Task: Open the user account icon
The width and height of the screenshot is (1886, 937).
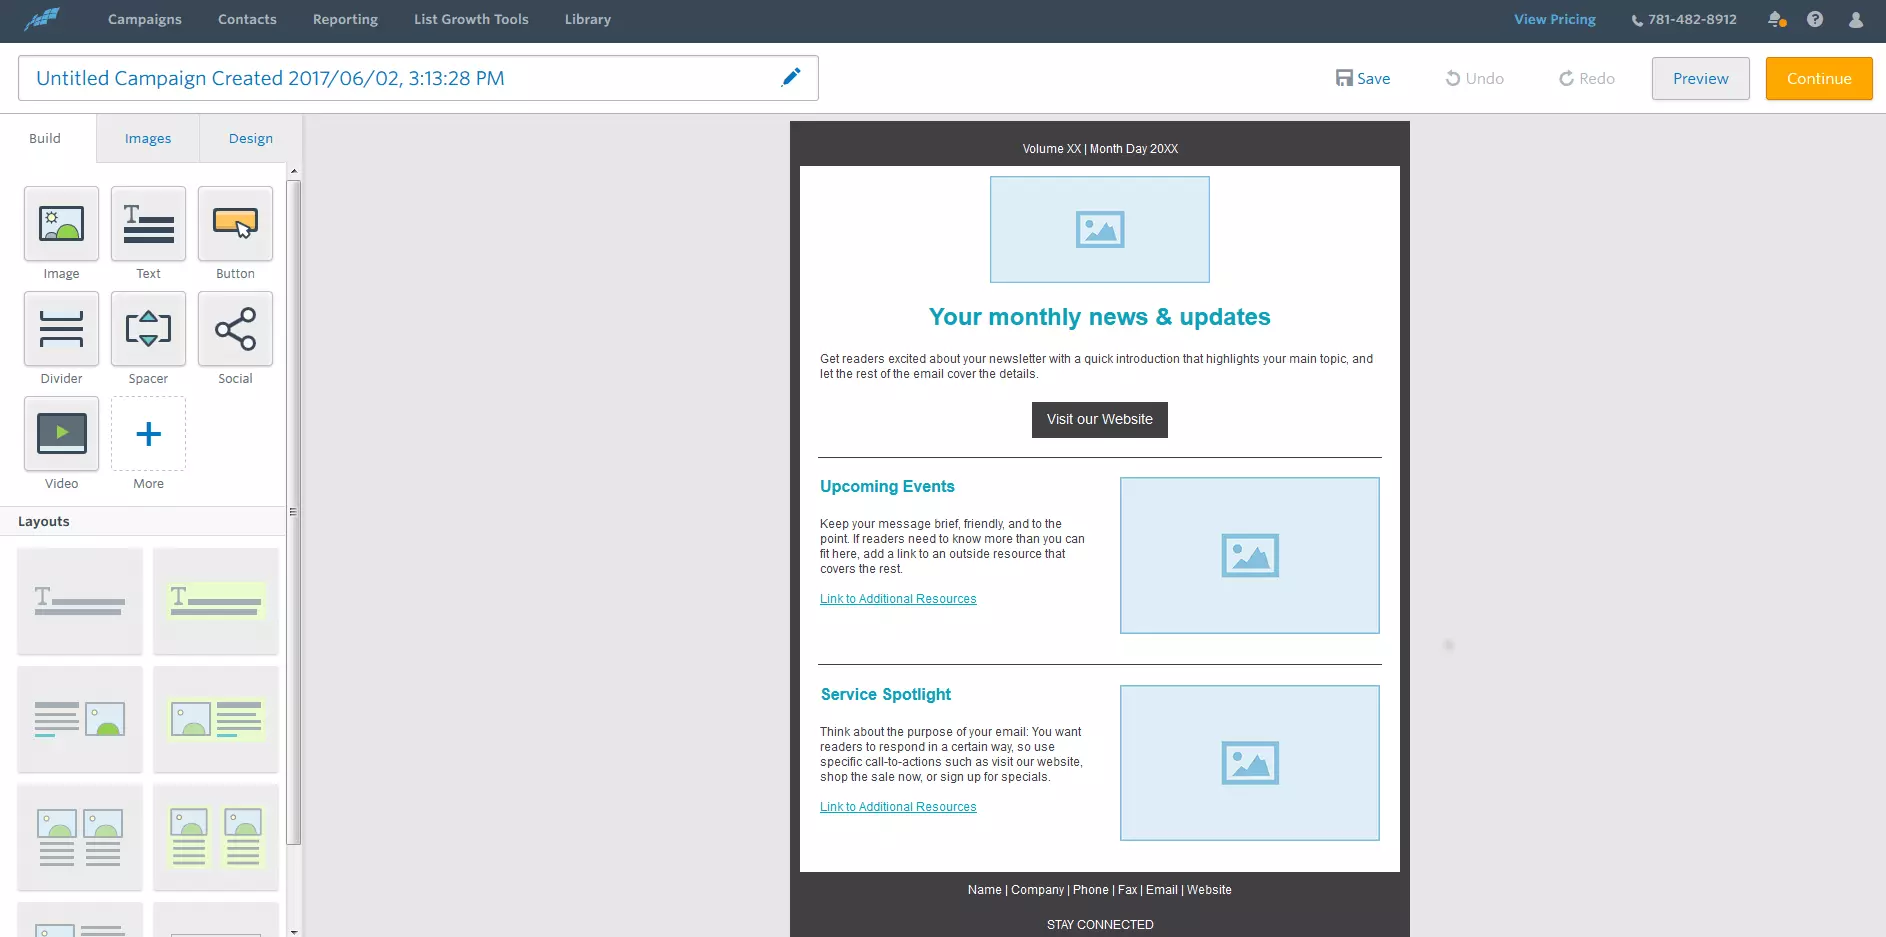Action: (x=1856, y=19)
